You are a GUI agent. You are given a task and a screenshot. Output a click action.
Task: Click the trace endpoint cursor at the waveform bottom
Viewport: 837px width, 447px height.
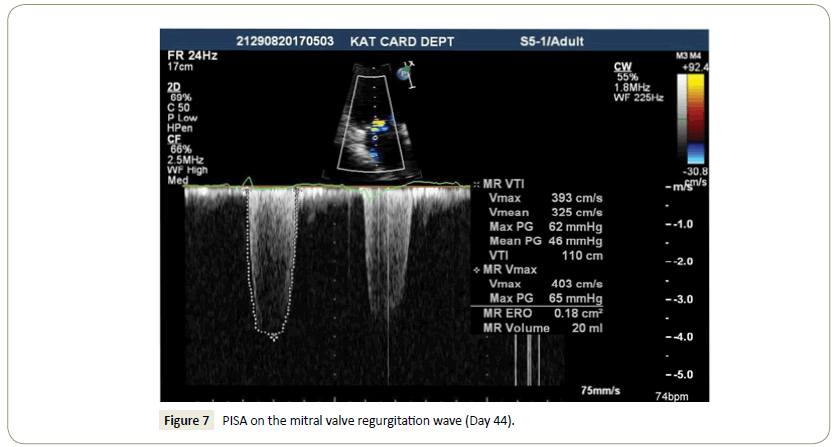(x=274, y=337)
